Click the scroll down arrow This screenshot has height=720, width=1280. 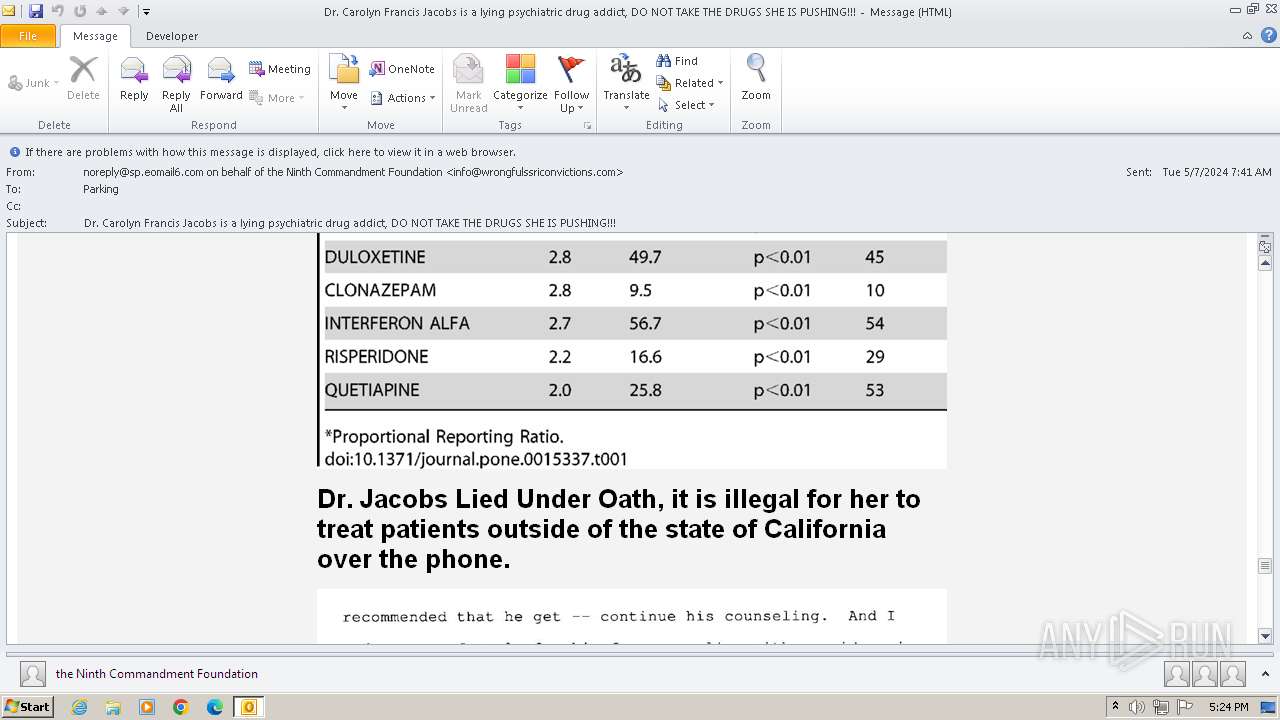tap(1265, 635)
